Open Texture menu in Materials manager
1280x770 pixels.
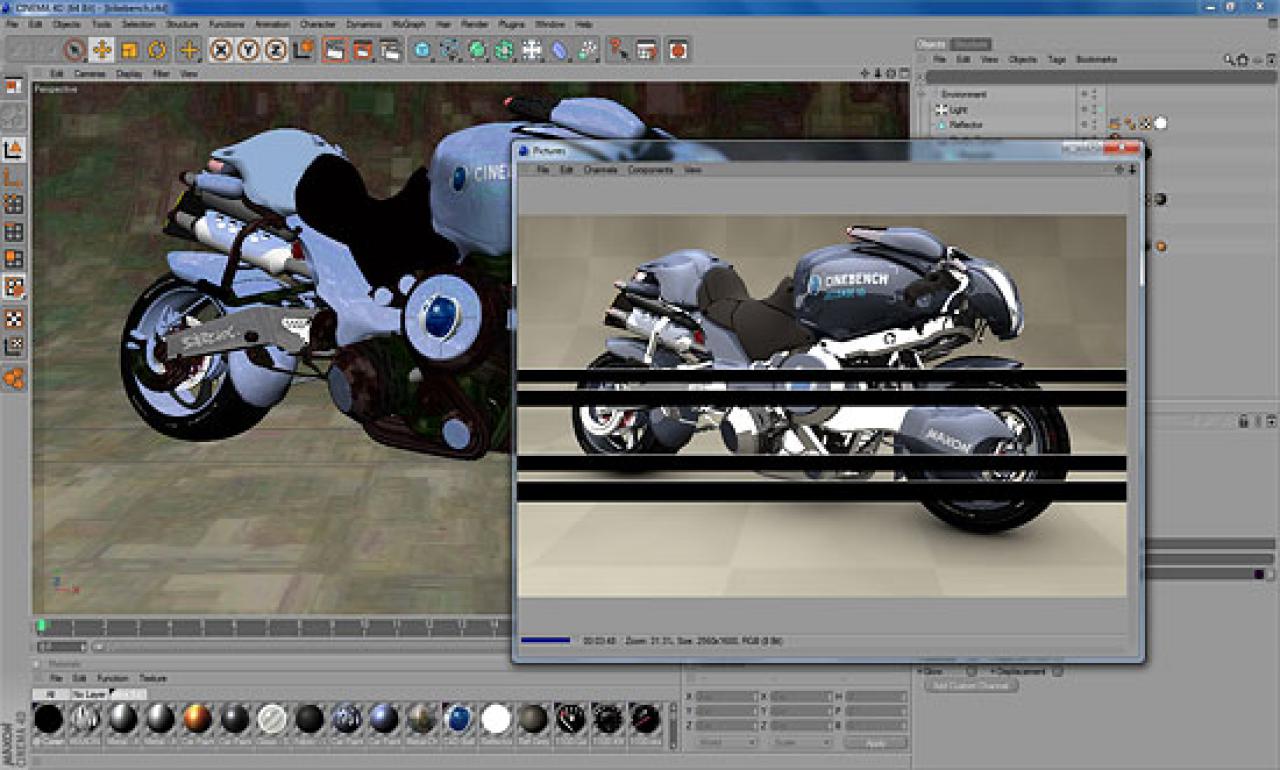[153, 678]
